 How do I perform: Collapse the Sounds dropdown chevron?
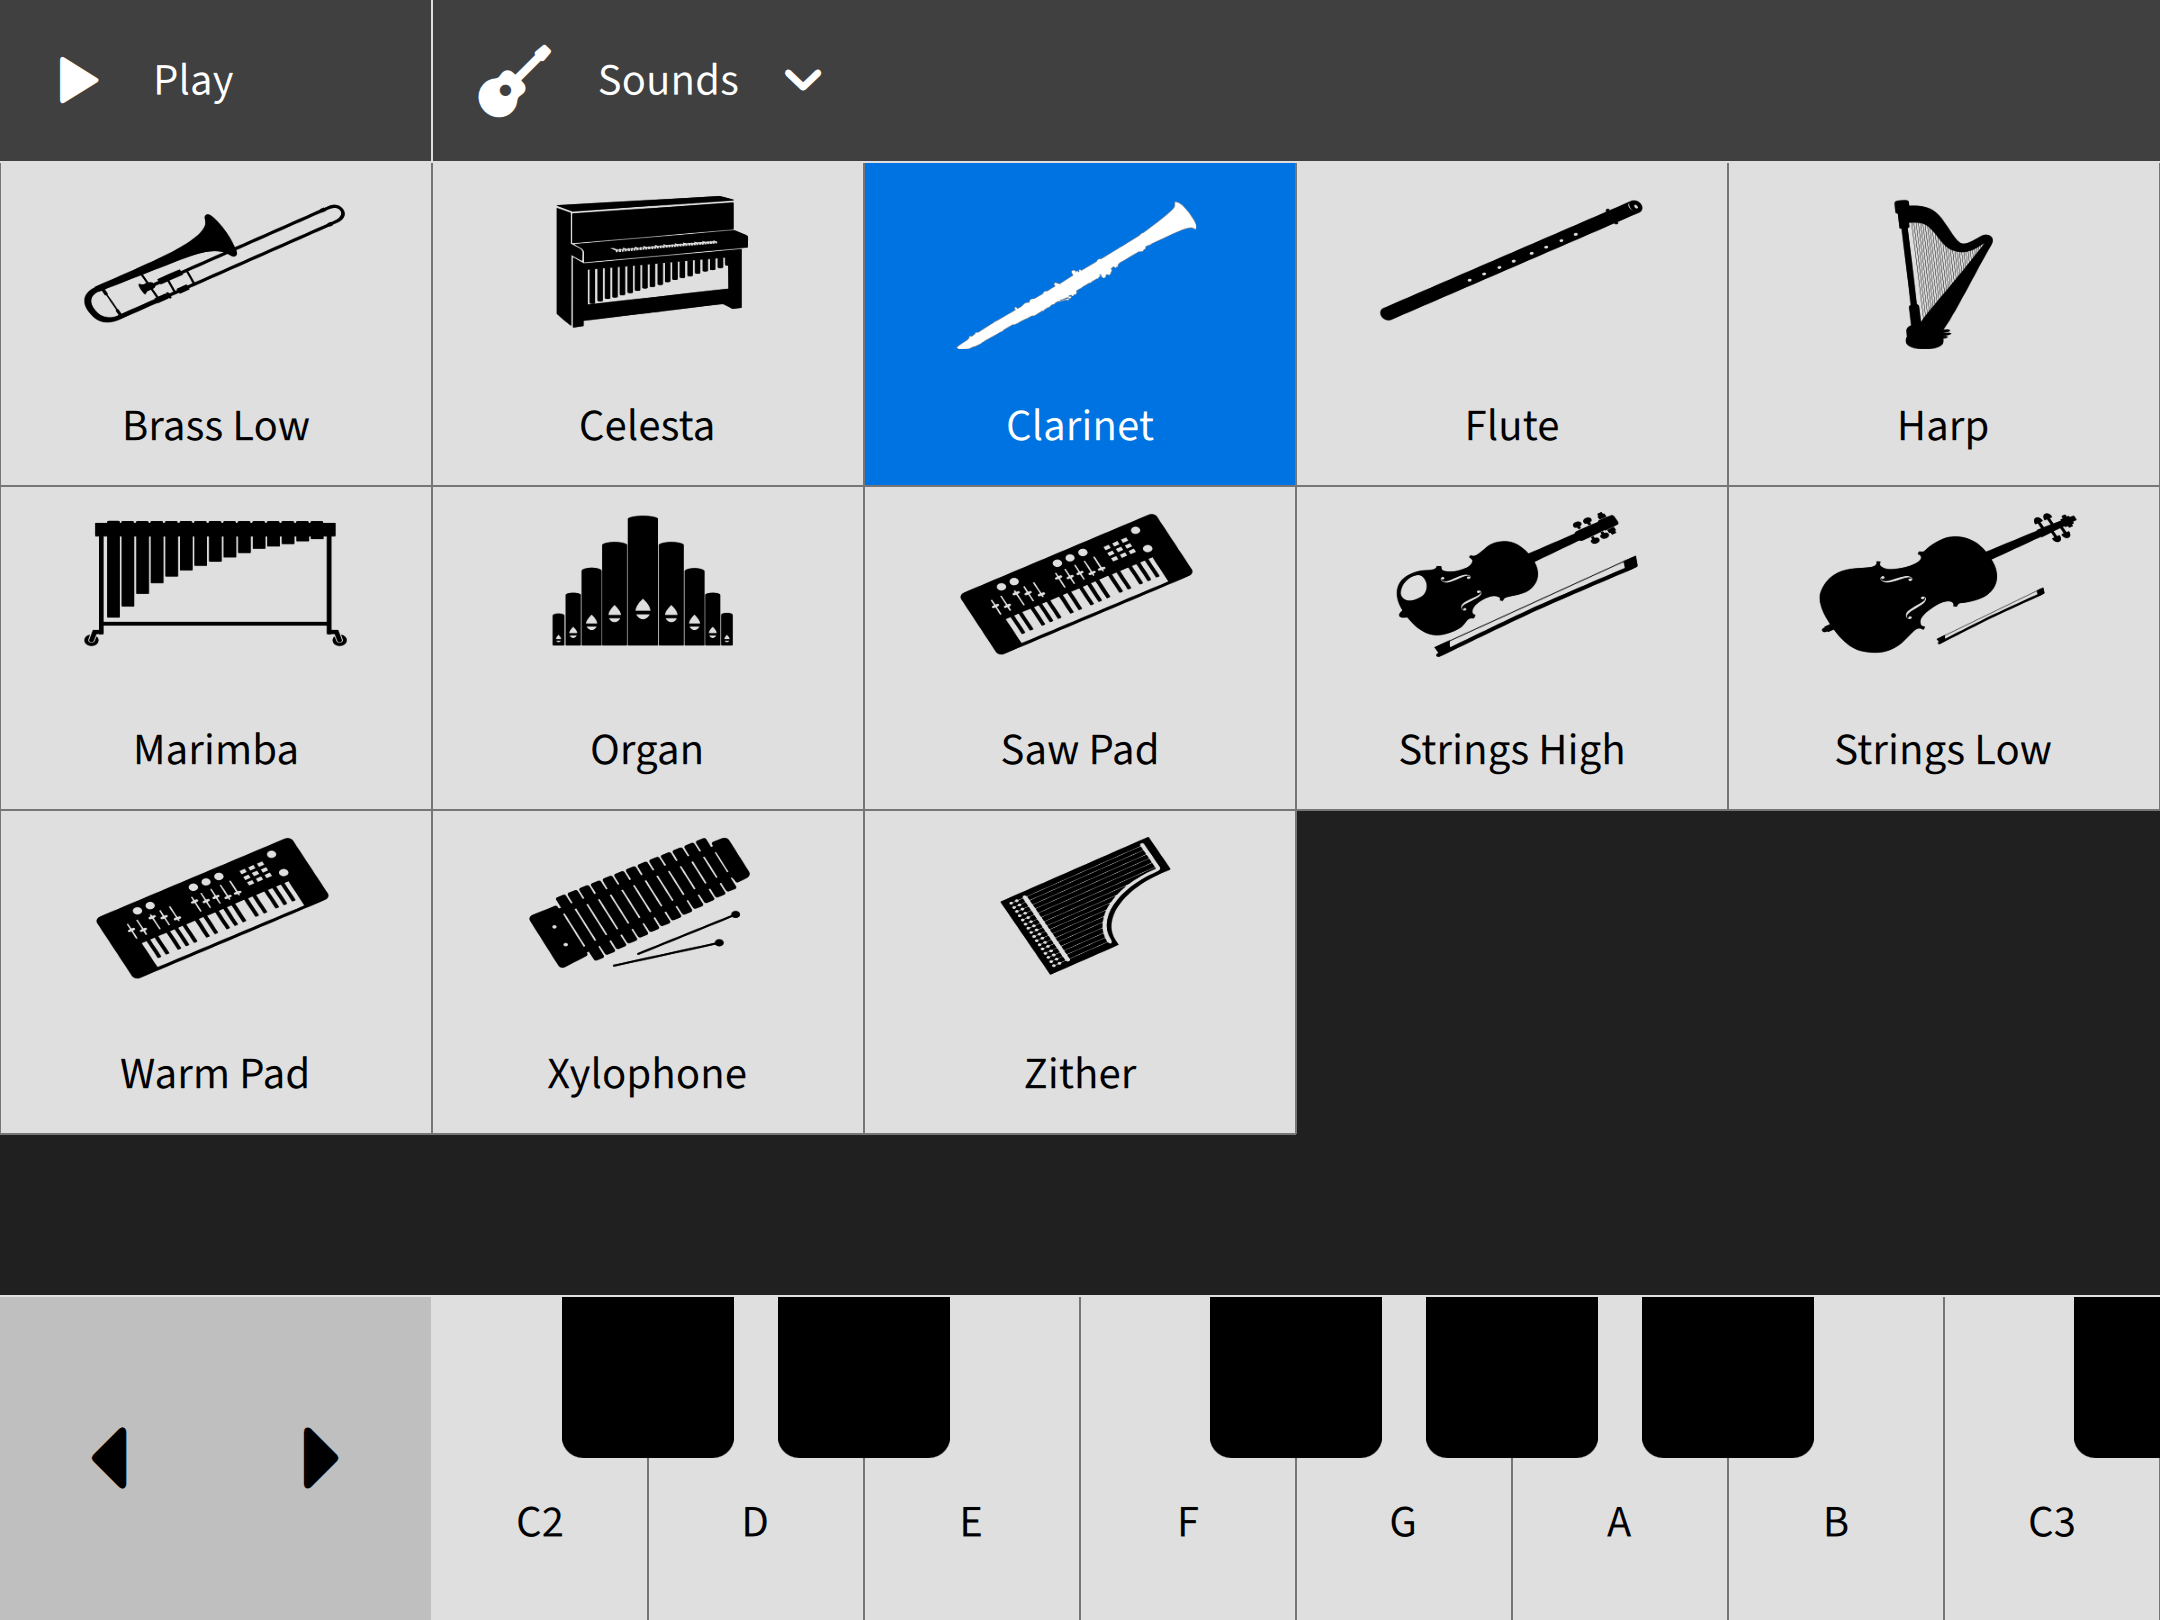coord(803,80)
